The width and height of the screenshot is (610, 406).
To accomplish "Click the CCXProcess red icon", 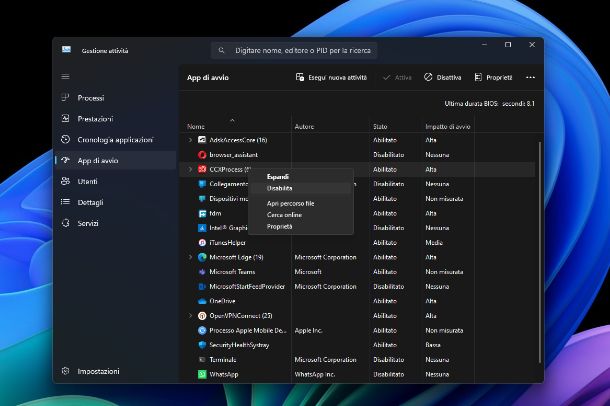I will point(202,169).
